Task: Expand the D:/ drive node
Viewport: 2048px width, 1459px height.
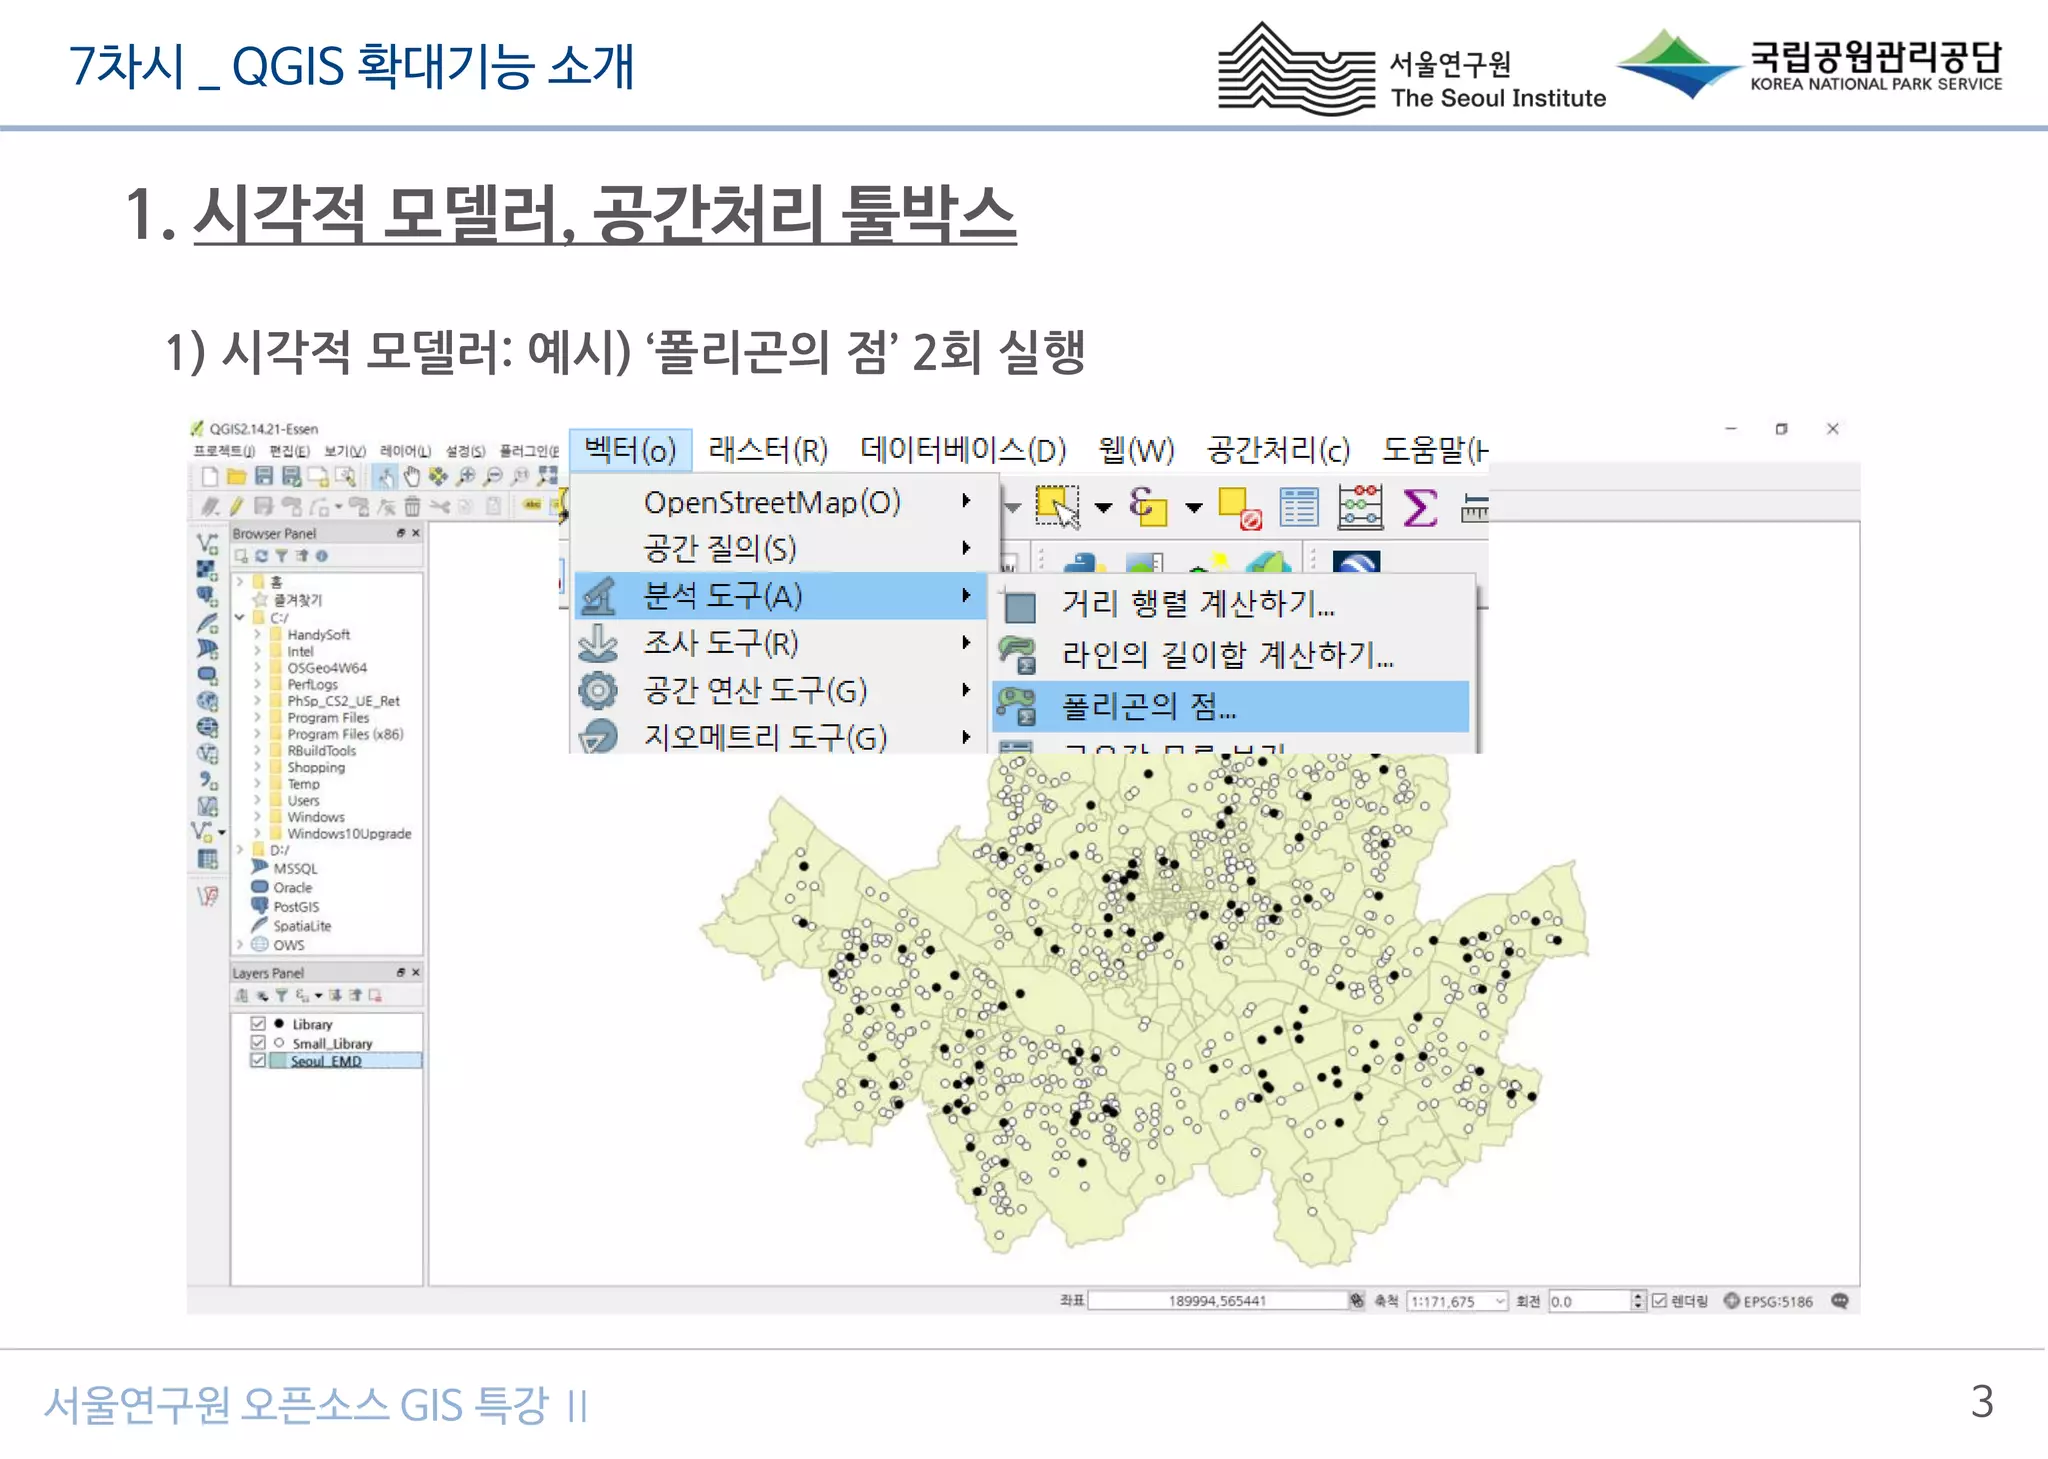Action: pyautogui.click(x=240, y=850)
